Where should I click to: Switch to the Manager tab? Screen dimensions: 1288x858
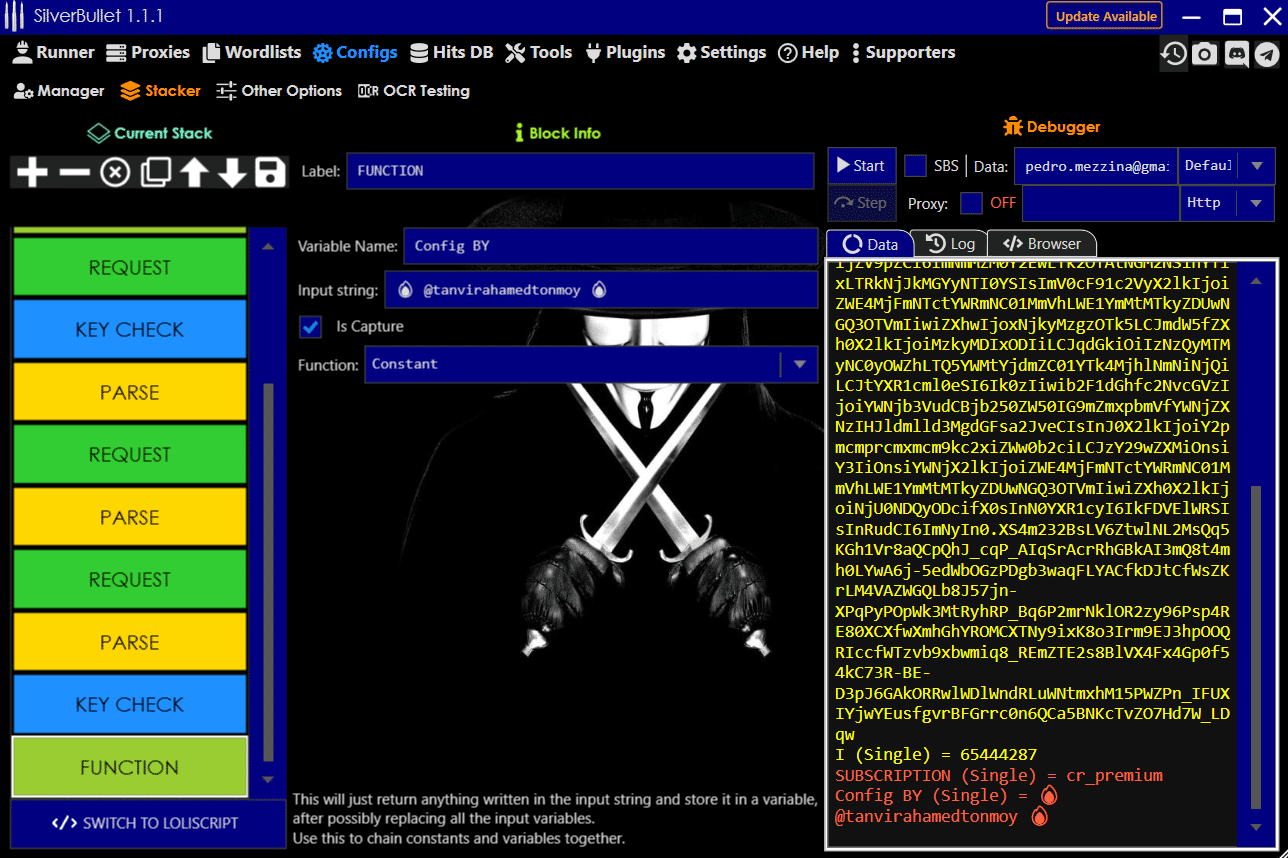pyautogui.click(x=59, y=91)
